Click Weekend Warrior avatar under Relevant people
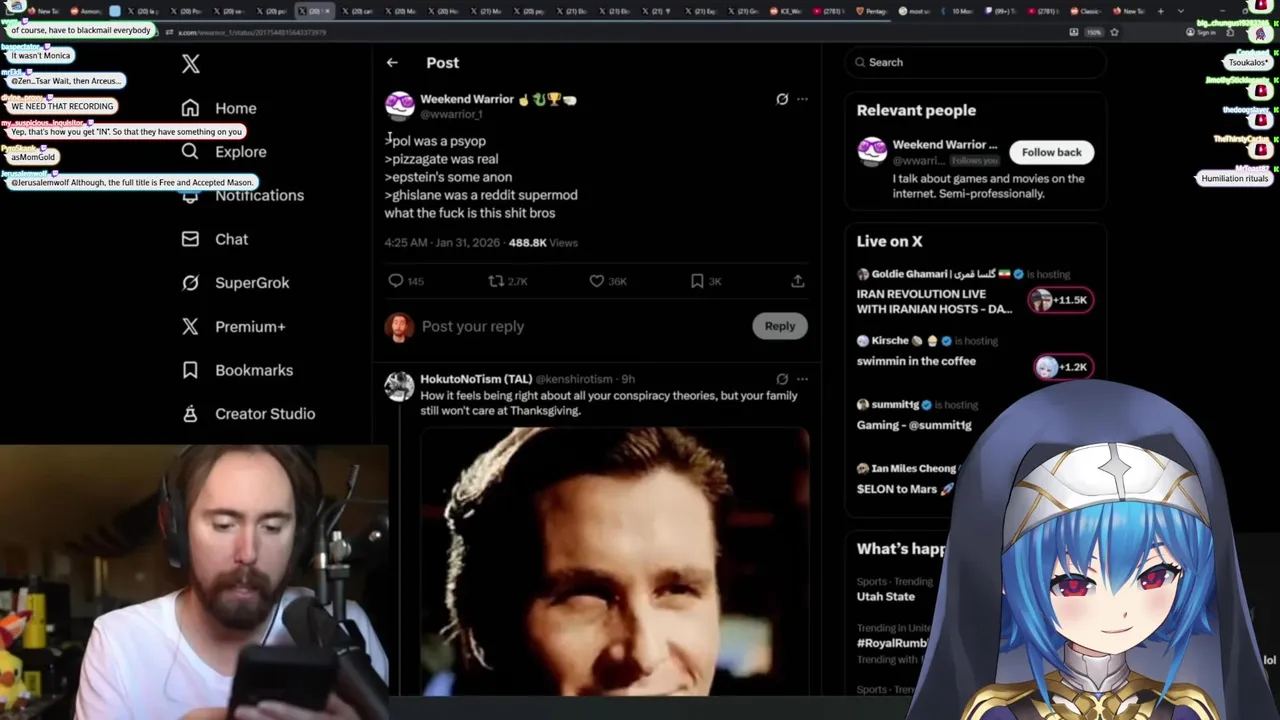Image resolution: width=1280 pixels, height=720 pixels. click(872, 152)
